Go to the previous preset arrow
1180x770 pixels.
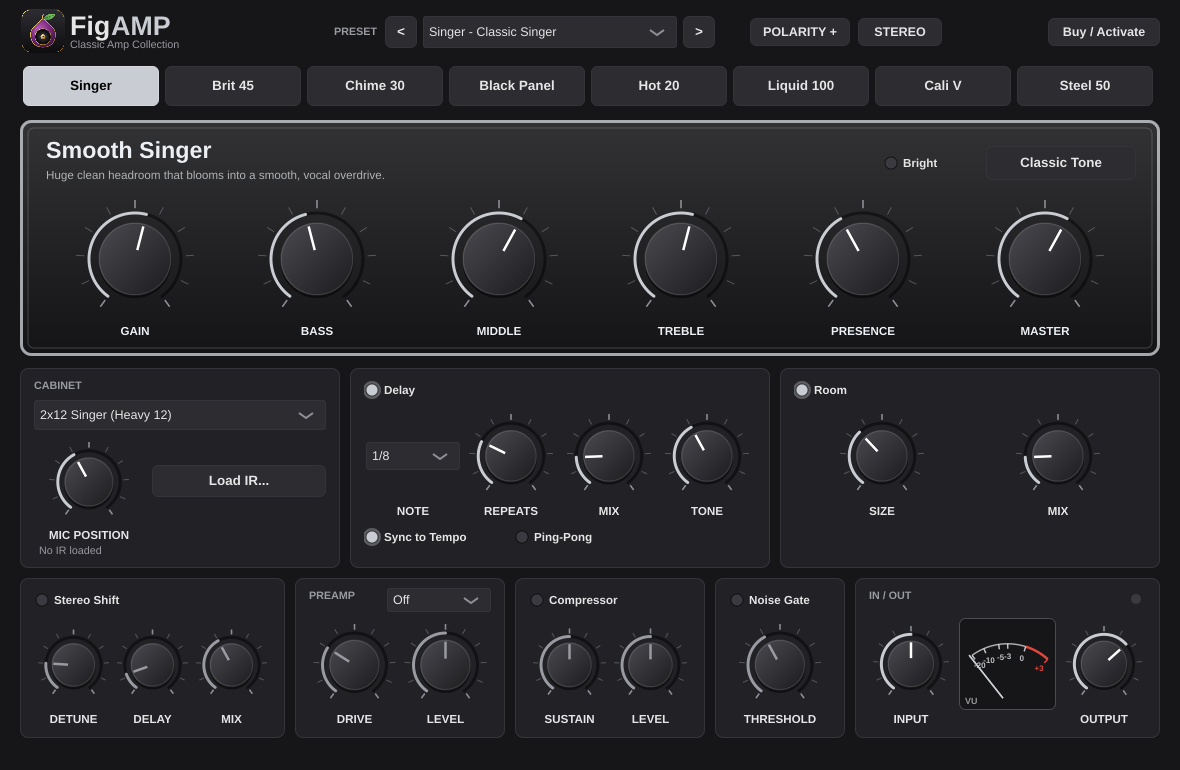click(401, 32)
